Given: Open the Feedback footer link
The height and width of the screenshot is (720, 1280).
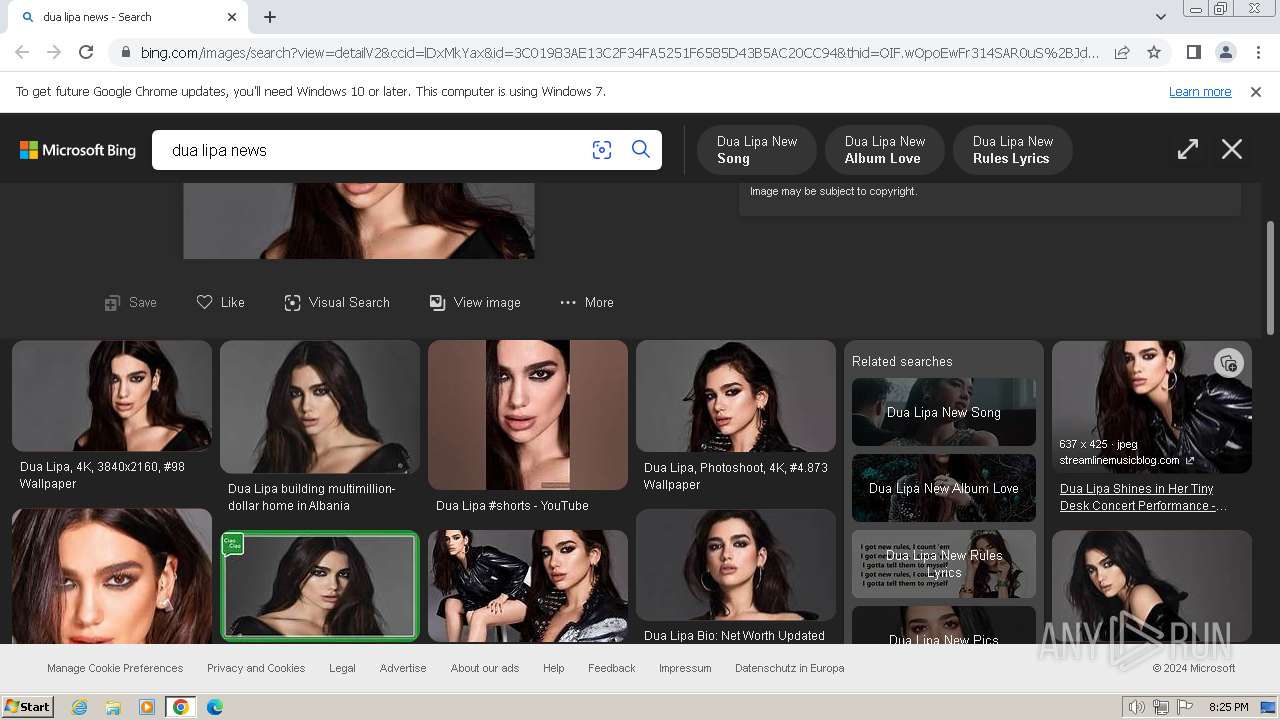Looking at the screenshot, I should [x=612, y=668].
